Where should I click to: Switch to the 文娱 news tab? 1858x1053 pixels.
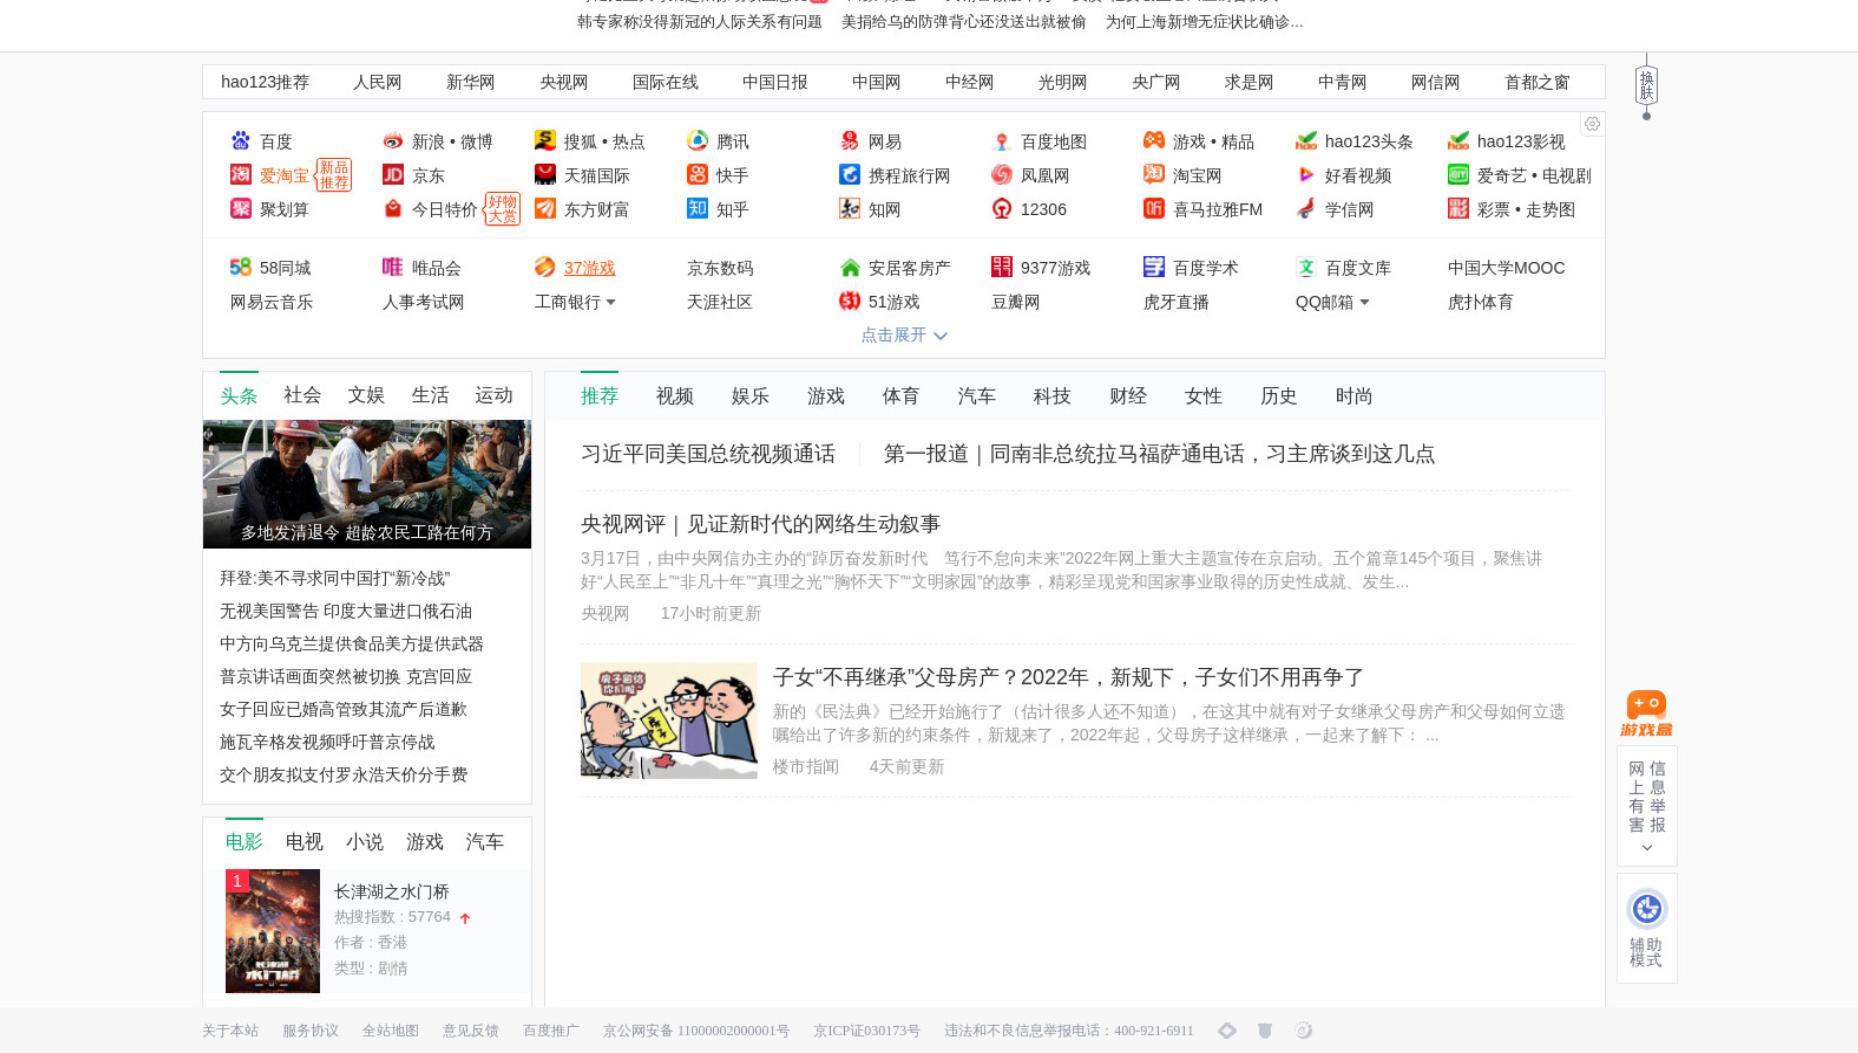366,395
